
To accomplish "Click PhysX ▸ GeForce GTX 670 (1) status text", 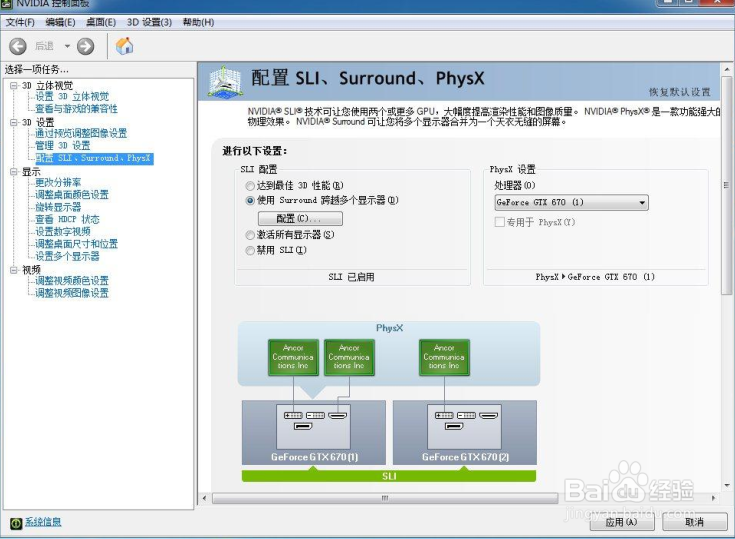I will pos(595,277).
